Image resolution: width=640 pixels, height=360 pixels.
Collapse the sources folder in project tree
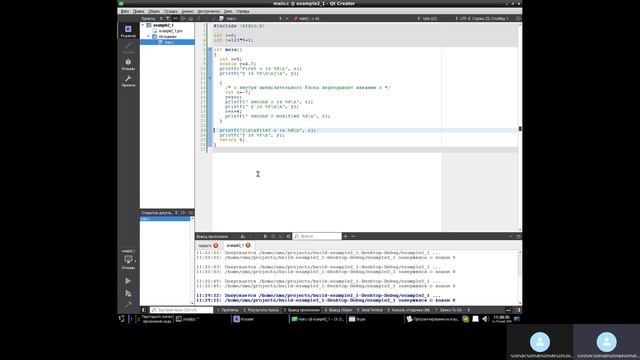pos(149,36)
